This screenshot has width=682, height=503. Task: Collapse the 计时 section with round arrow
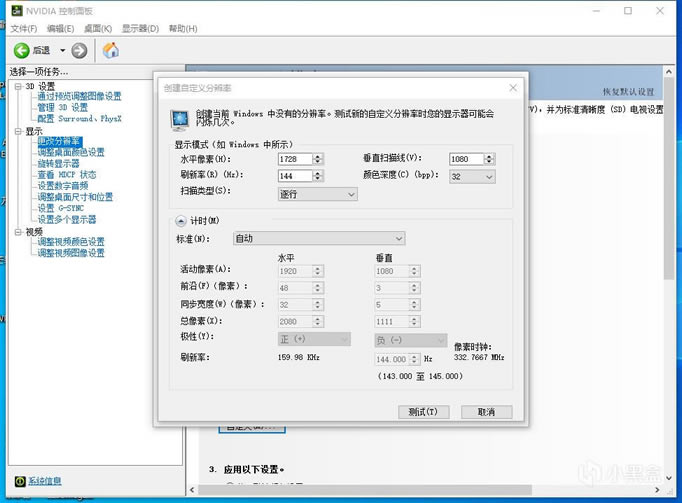[181, 221]
